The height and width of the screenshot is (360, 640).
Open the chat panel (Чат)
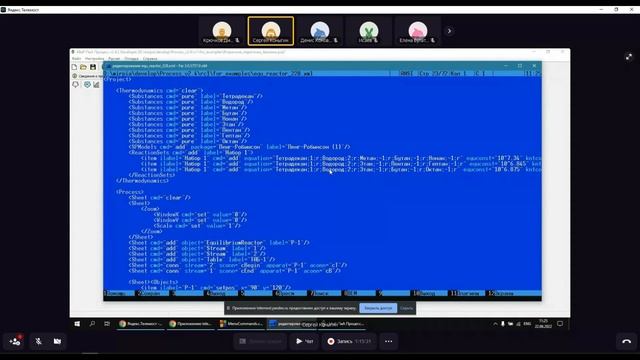[x=304, y=341]
